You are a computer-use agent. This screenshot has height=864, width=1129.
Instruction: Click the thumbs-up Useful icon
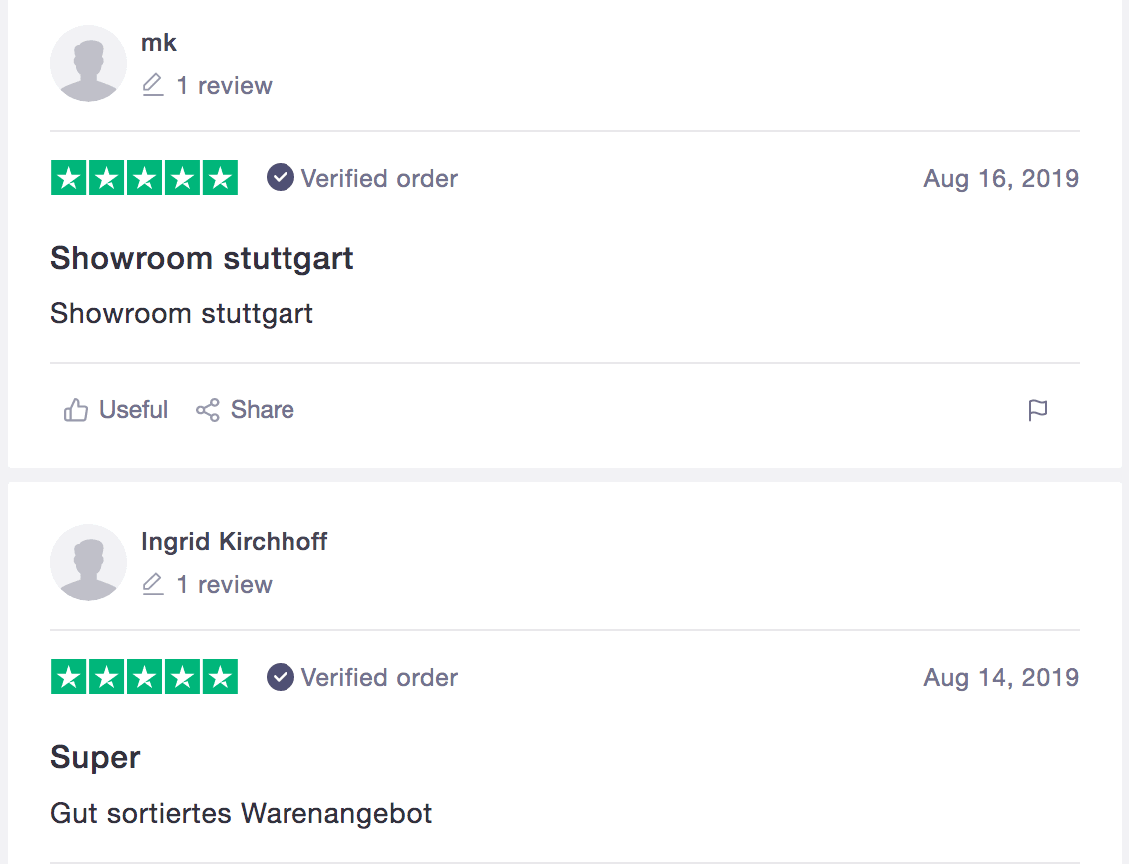[76, 410]
